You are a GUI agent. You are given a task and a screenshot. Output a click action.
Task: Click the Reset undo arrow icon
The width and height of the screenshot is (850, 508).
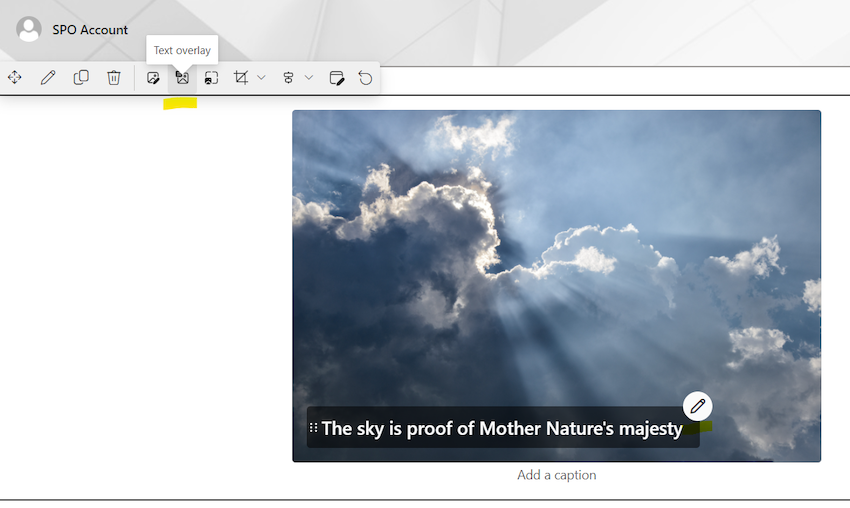tap(365, 78)
